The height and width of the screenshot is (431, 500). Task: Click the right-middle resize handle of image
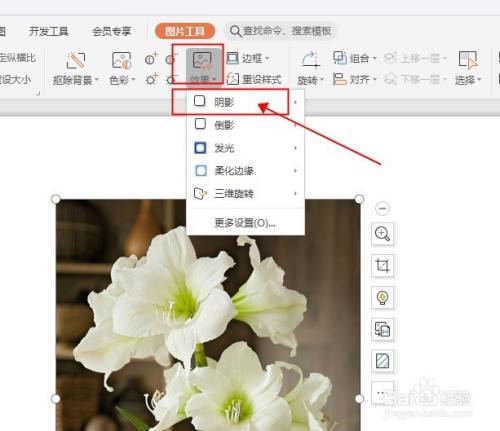tap(359, 398)
